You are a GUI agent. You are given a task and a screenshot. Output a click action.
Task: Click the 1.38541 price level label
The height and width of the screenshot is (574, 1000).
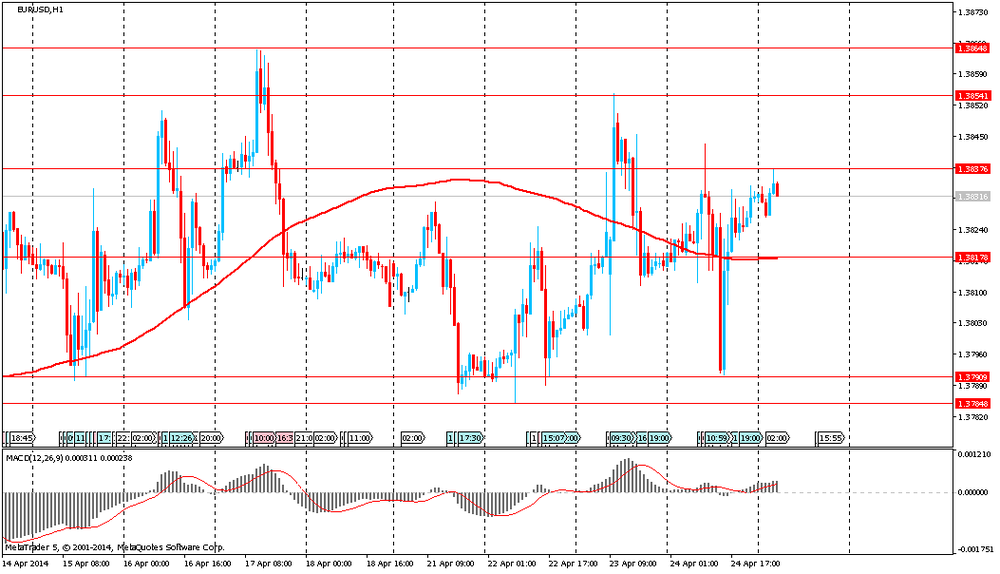pyautogui.click(x=971, y=95)
